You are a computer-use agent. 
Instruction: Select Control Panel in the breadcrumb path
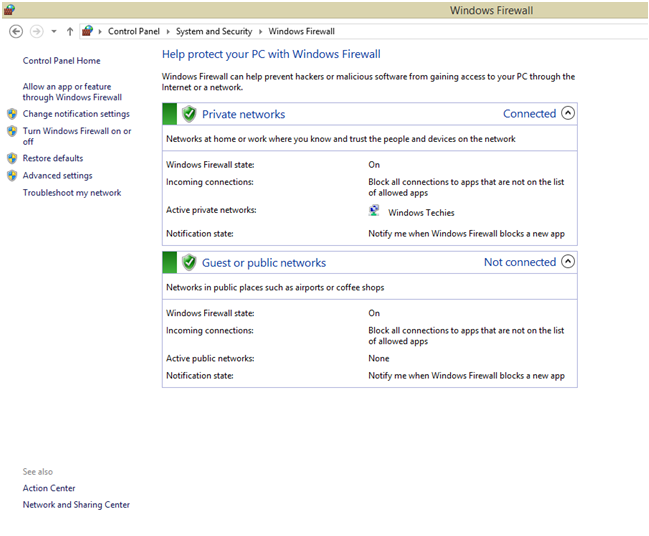coord(133,32)
